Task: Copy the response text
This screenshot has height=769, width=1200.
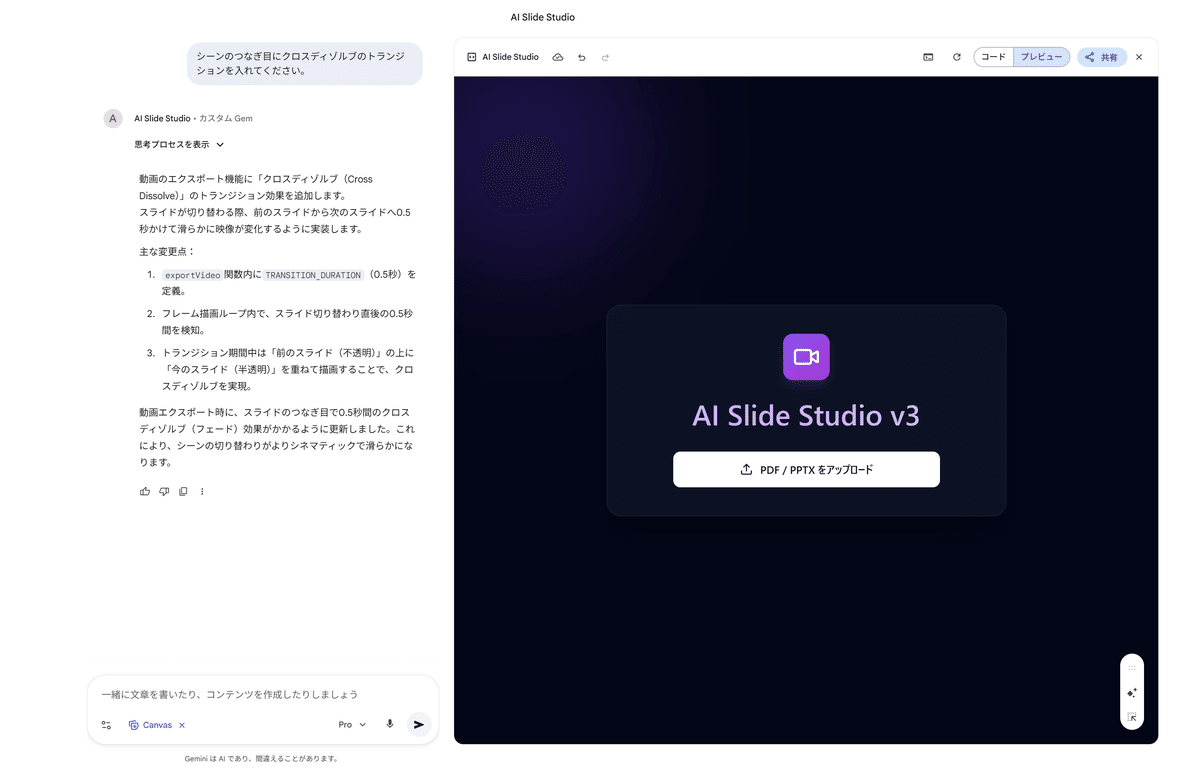Action: [183, 491]
